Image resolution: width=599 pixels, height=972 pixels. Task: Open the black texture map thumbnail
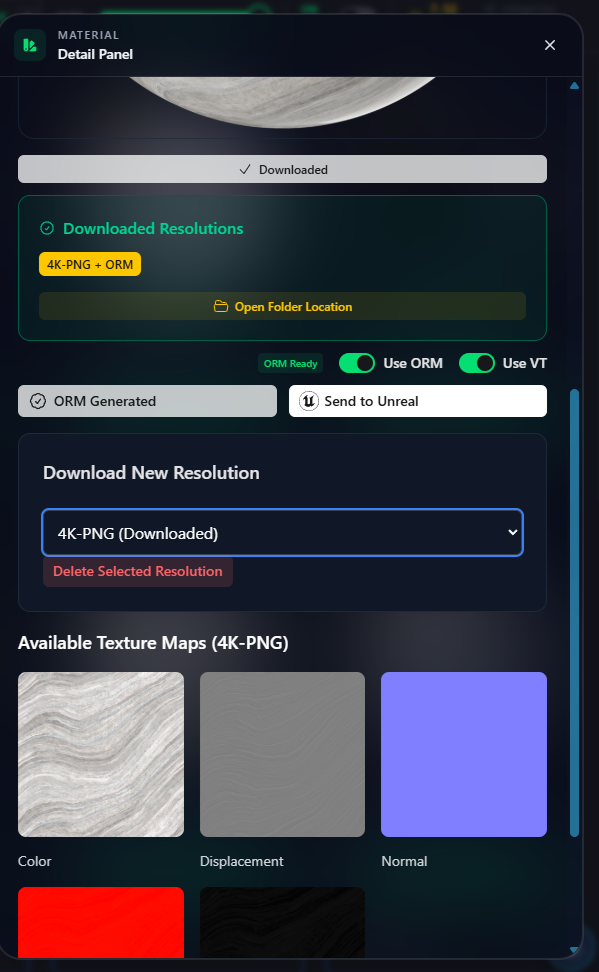[282, 922]
